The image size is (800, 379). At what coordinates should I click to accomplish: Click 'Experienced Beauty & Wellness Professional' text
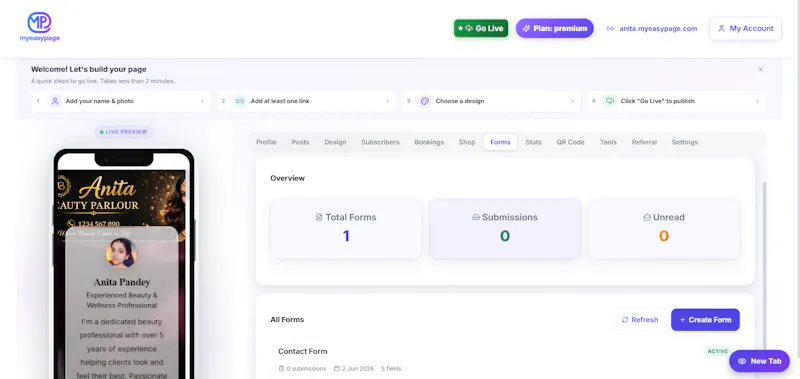tap(122, 300)
